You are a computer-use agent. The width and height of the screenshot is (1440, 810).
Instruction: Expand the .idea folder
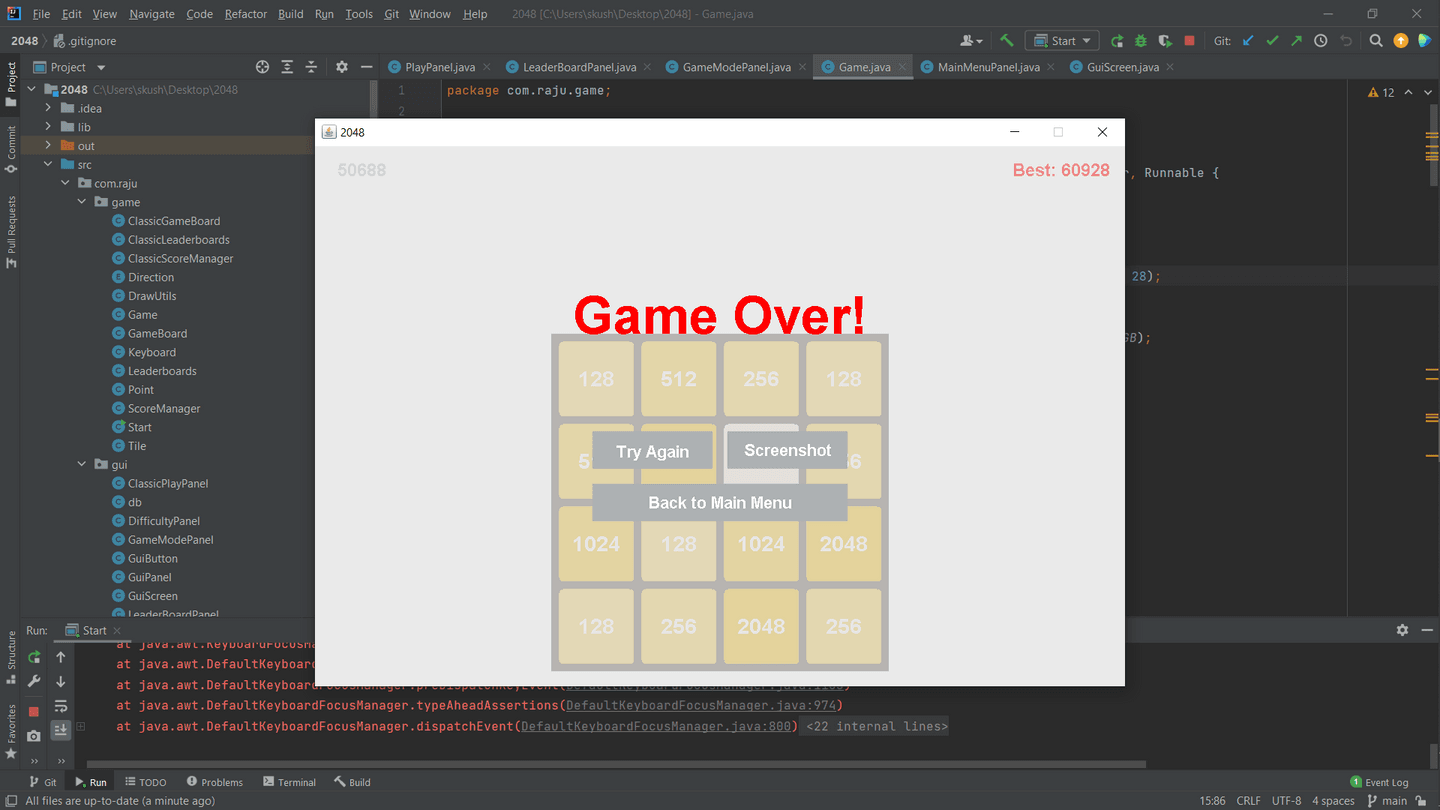[48, 108]
